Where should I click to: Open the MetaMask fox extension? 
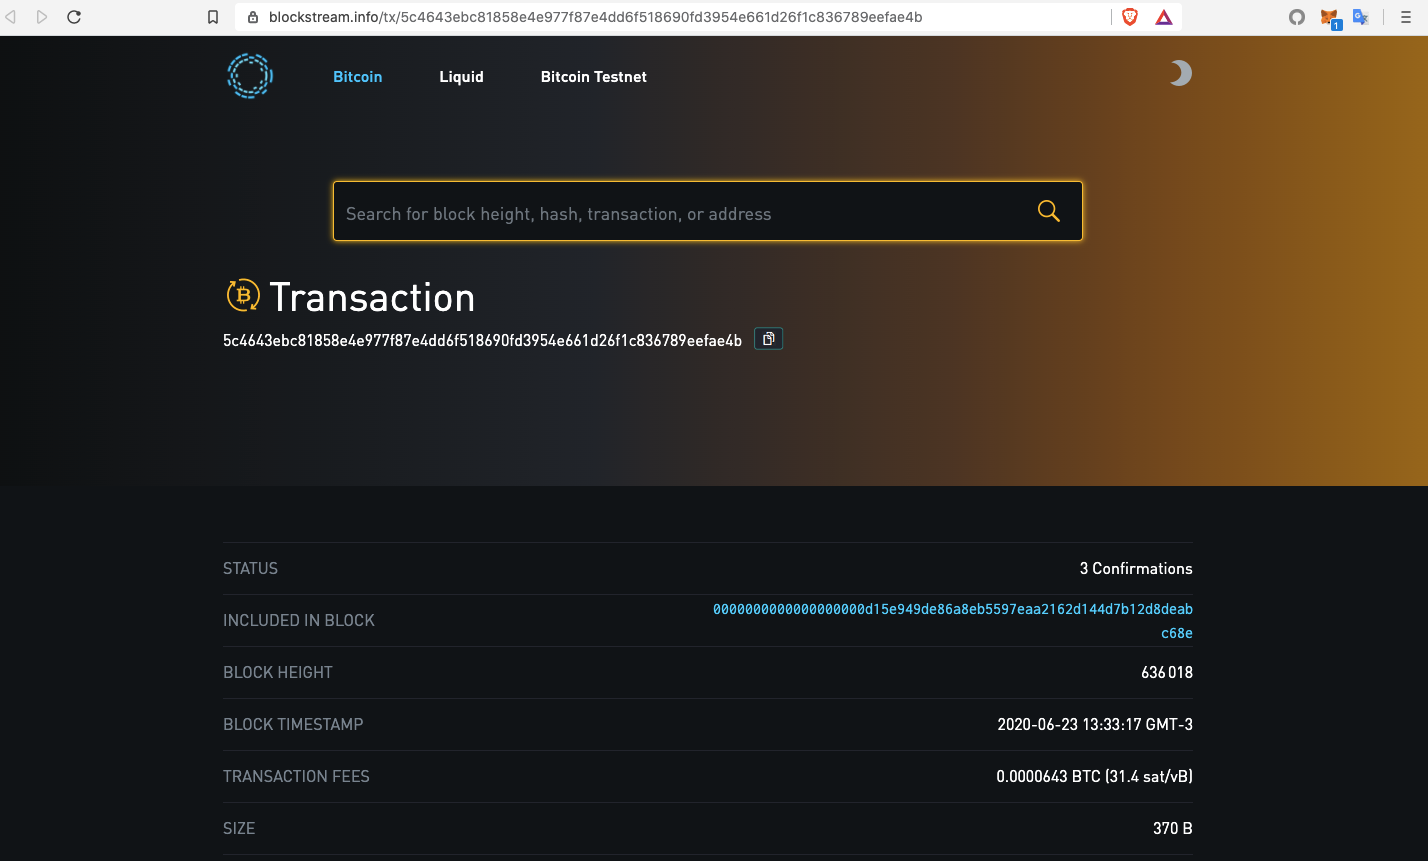[x=1330, y=18]
